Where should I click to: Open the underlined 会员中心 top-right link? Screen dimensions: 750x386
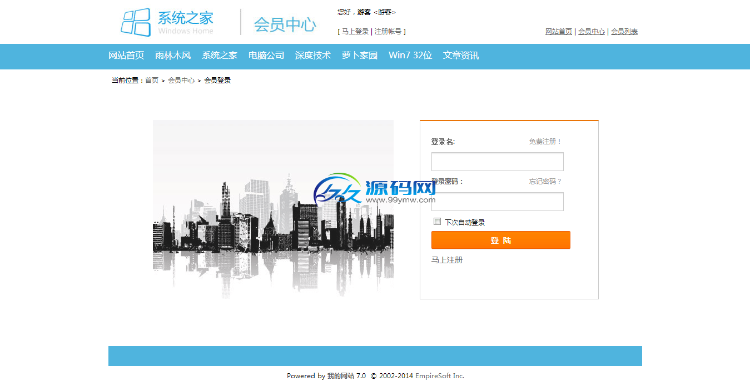tap(591, 32)
